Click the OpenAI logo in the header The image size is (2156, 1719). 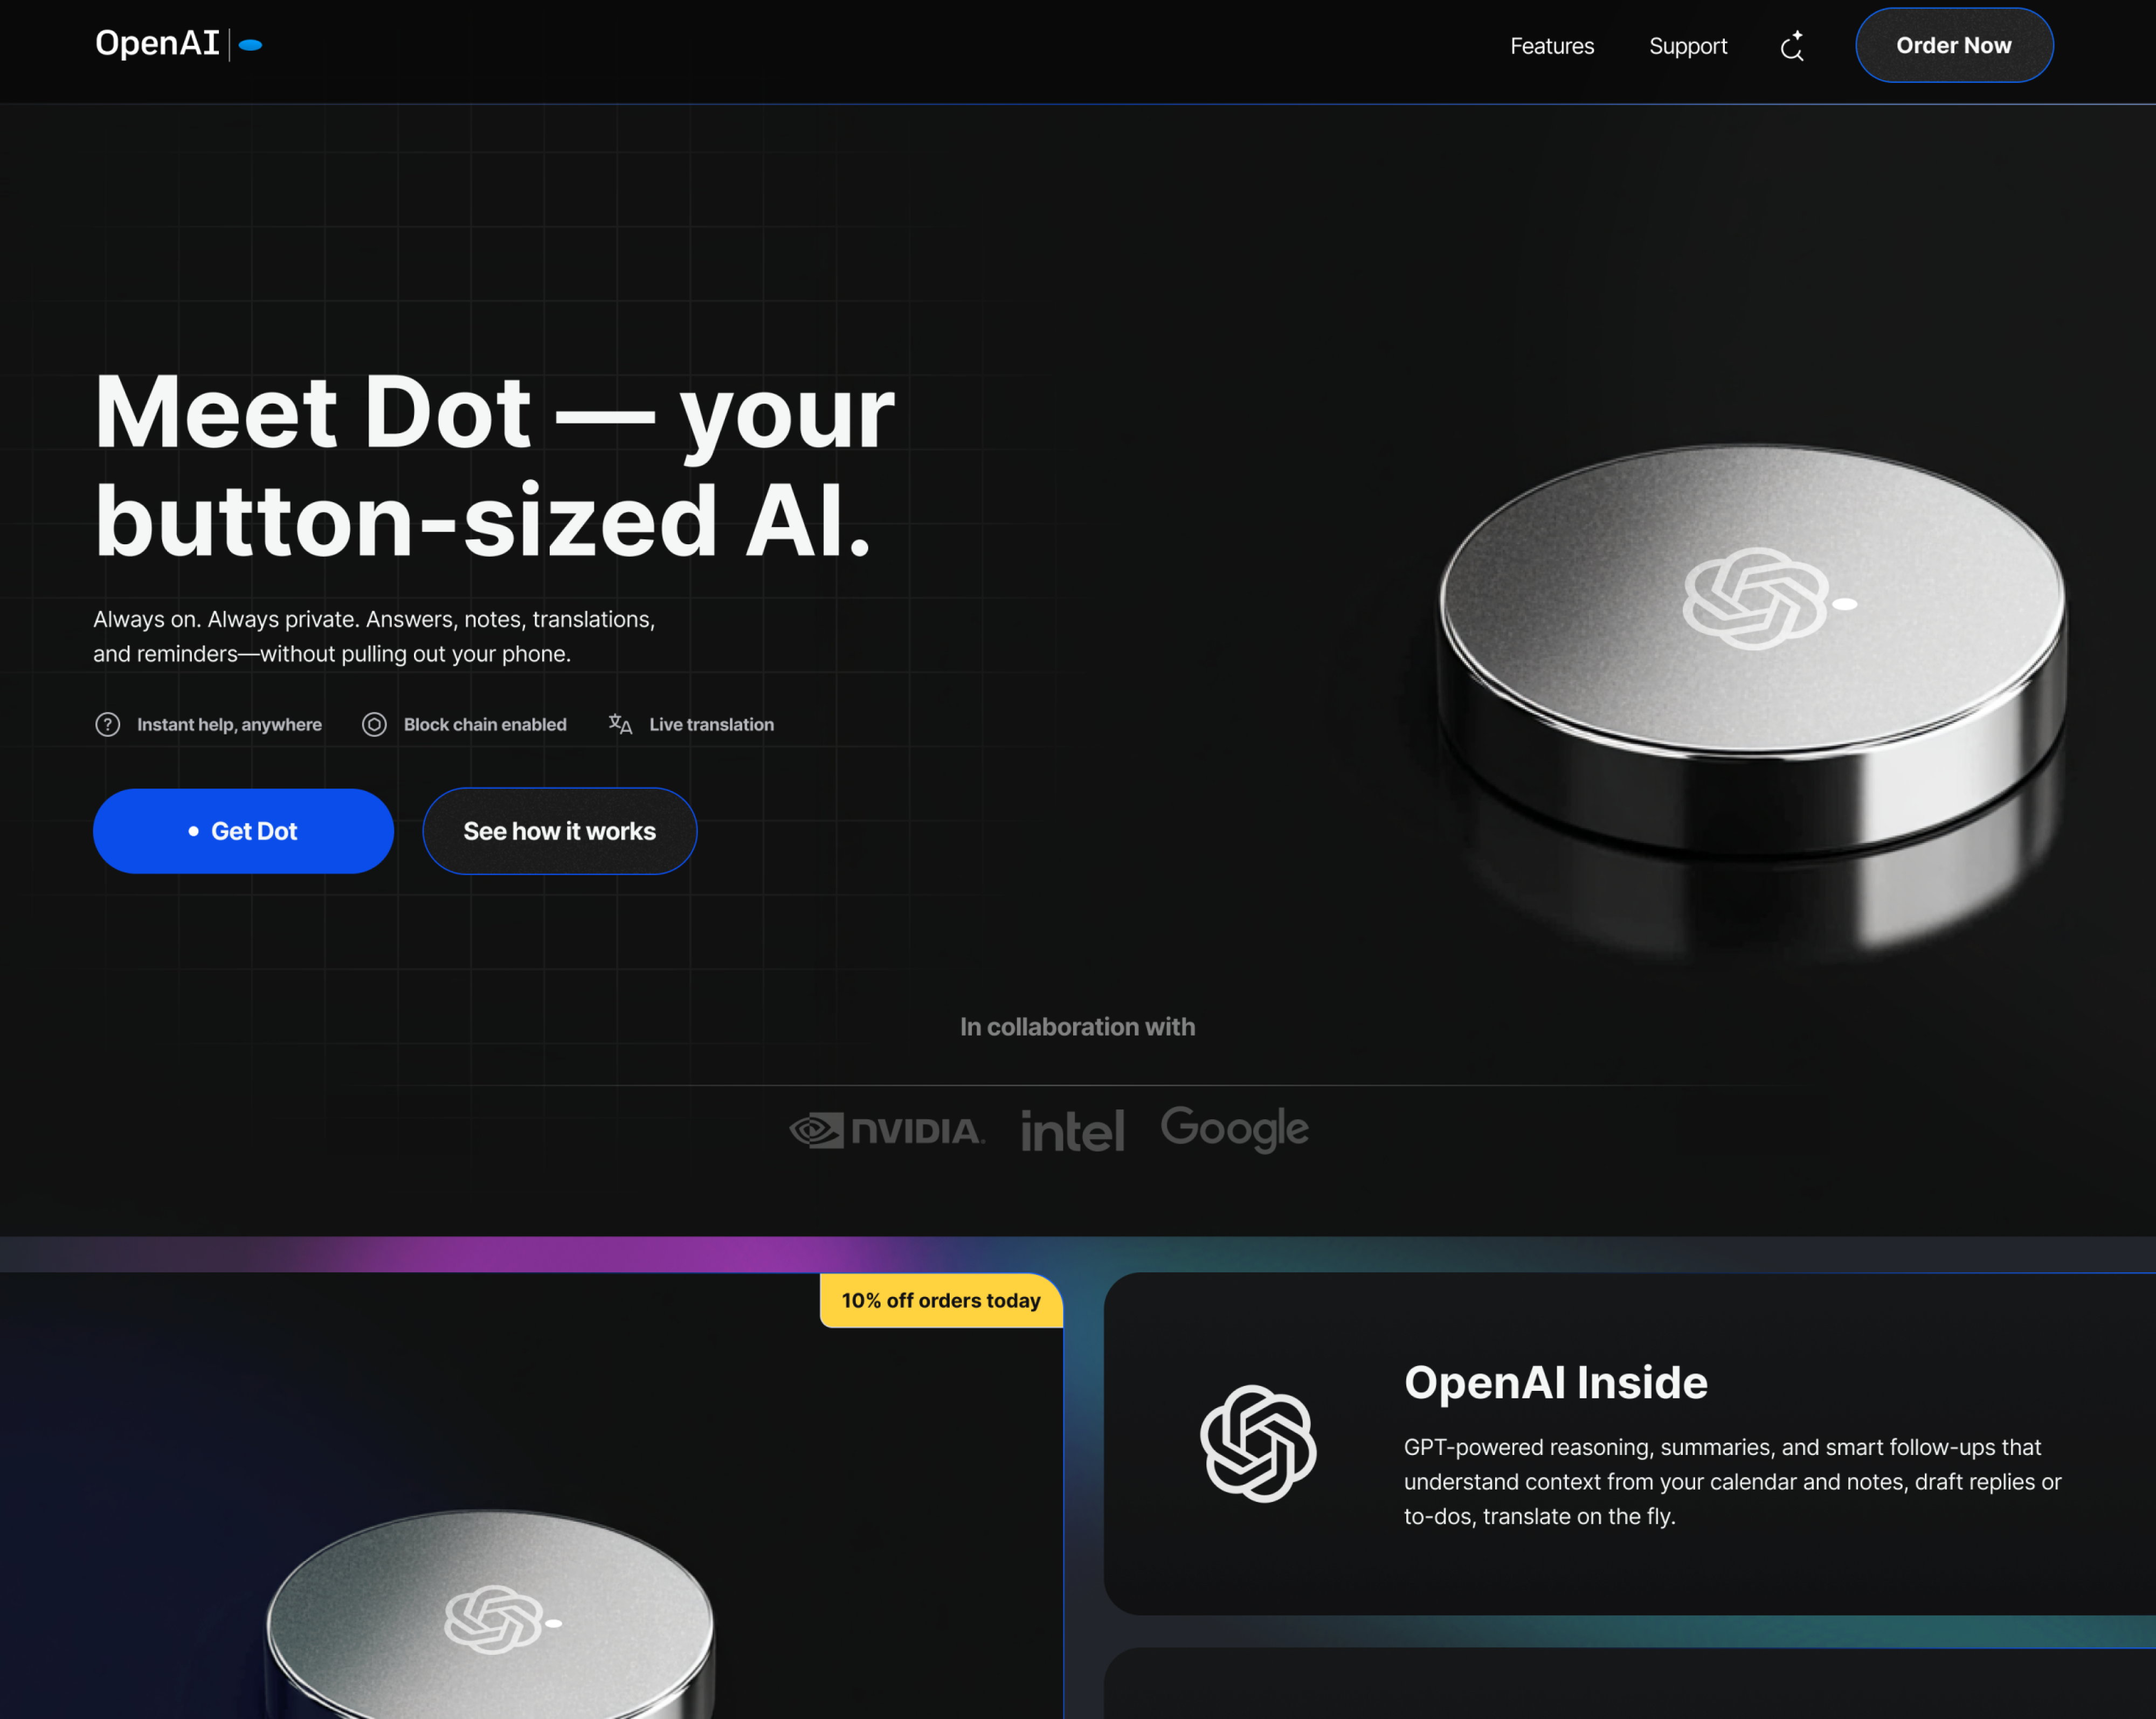[x=157, y=44]
